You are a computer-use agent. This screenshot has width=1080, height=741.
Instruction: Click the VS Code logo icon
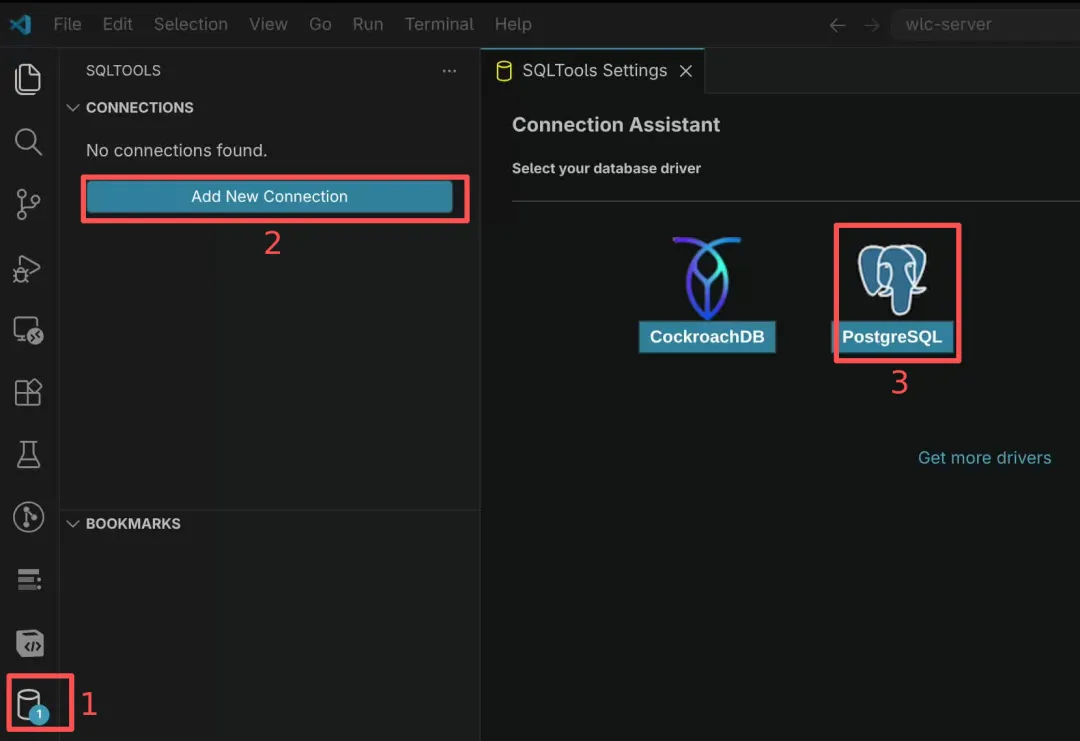tap(21, 24)
